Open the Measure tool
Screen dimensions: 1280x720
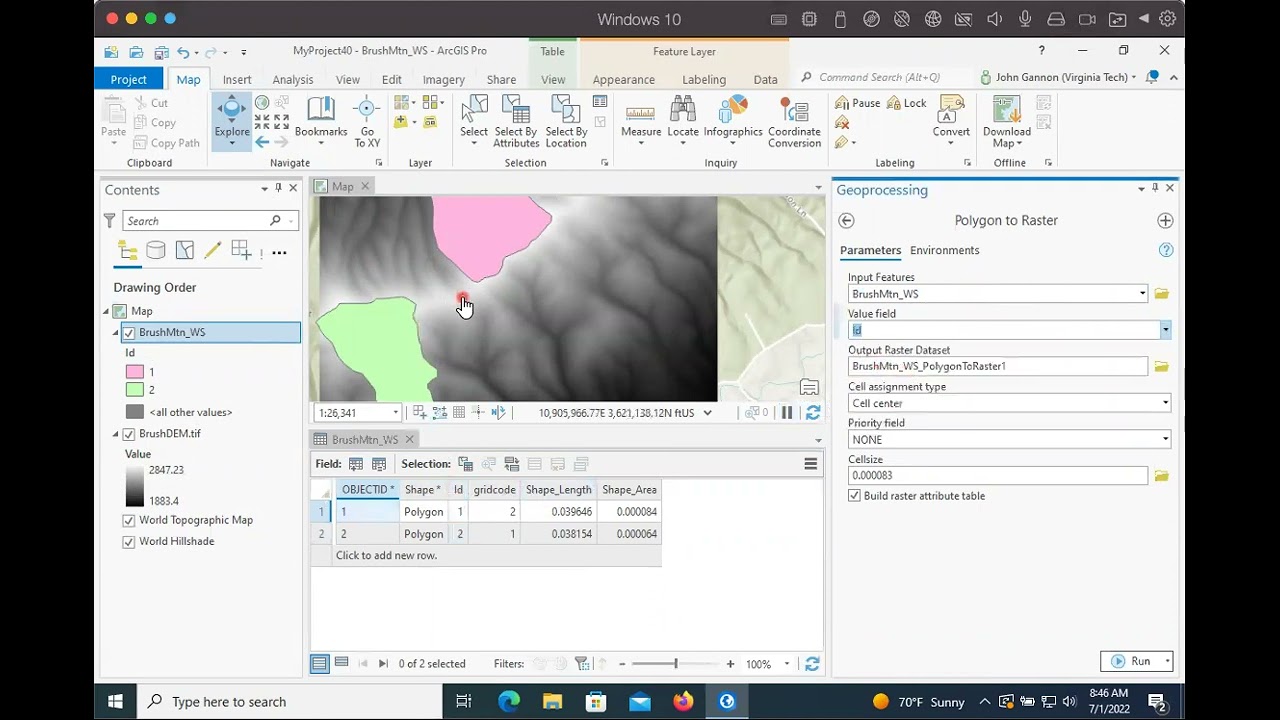[641, 120]
